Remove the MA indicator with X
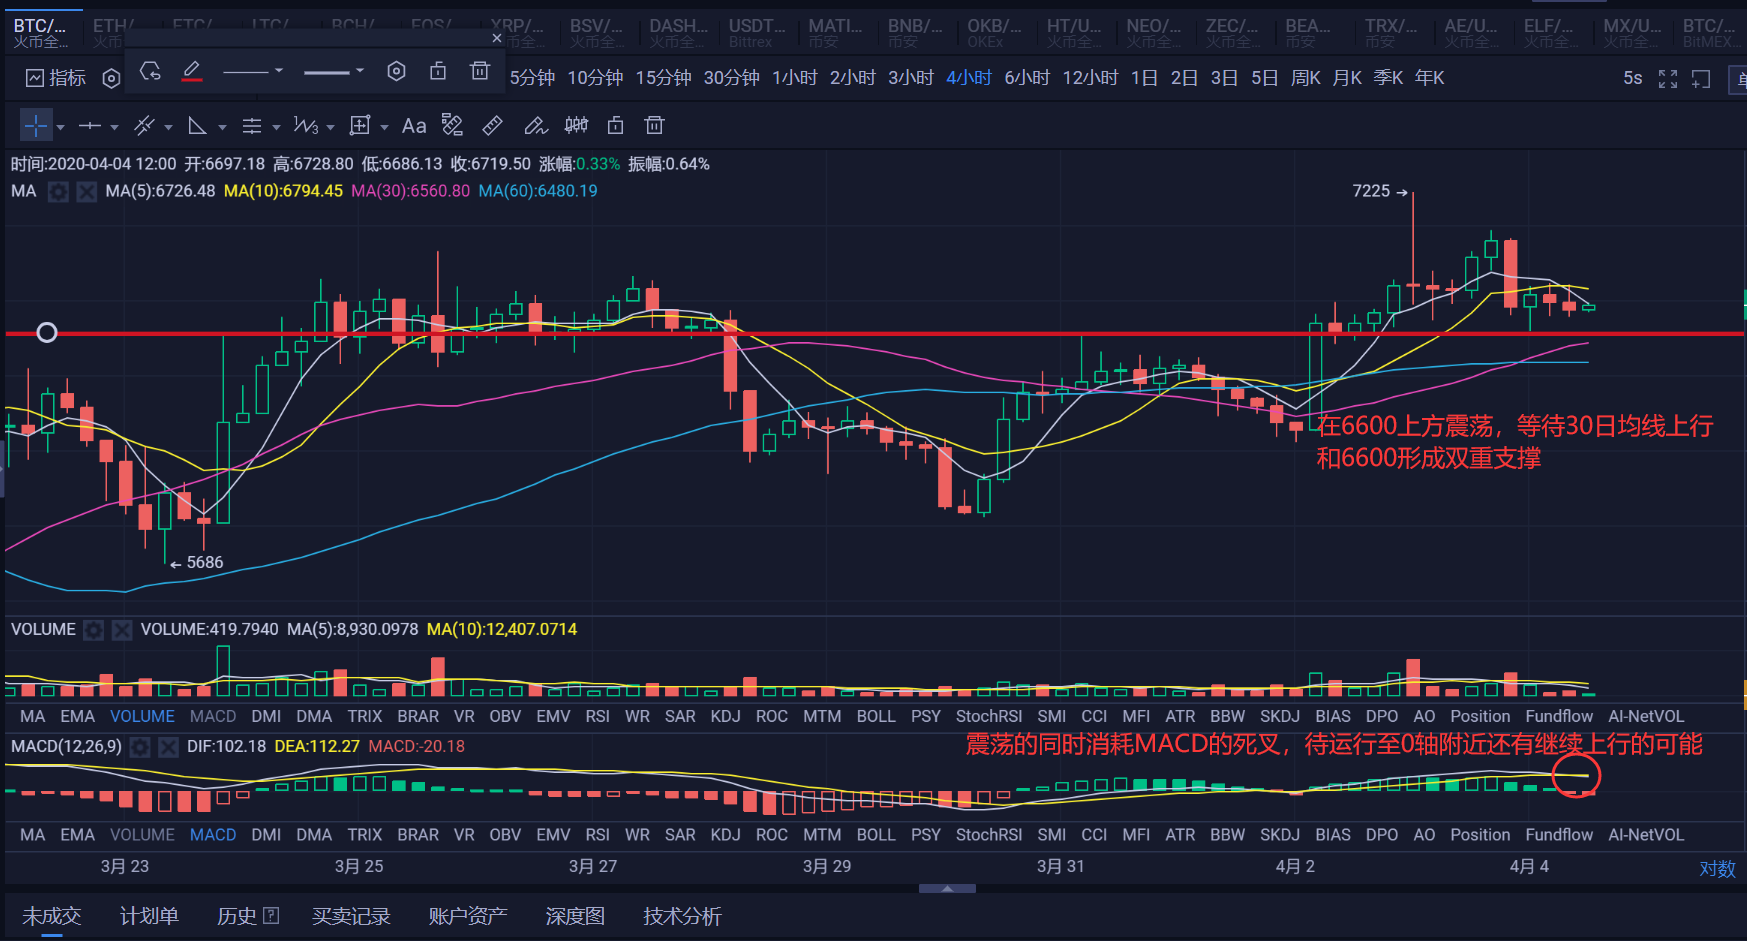1747x941 pixels. [87, 191]
